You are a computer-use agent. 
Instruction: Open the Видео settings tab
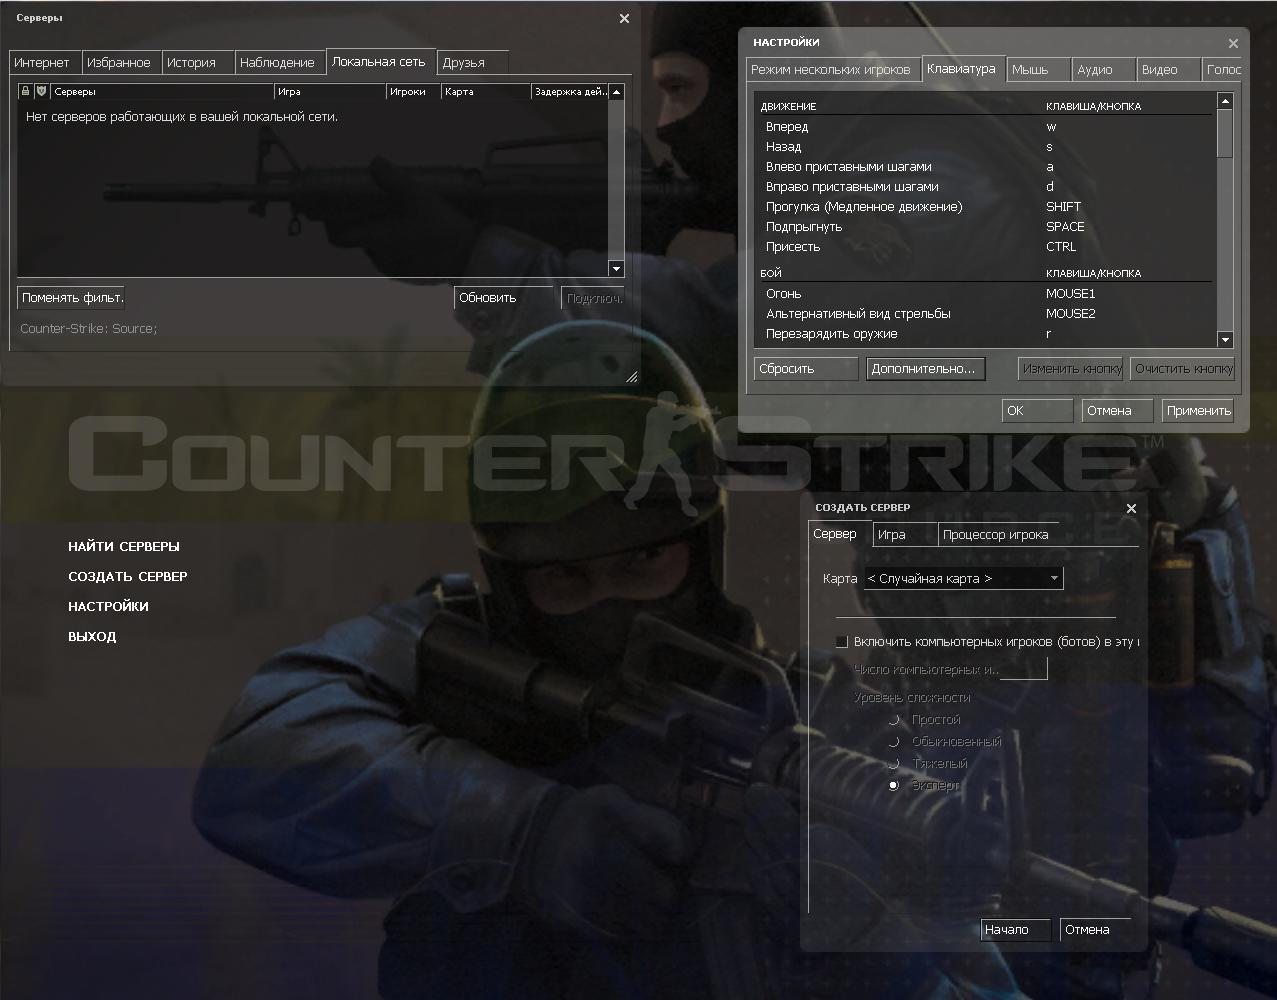click(x=1169, y=69)
